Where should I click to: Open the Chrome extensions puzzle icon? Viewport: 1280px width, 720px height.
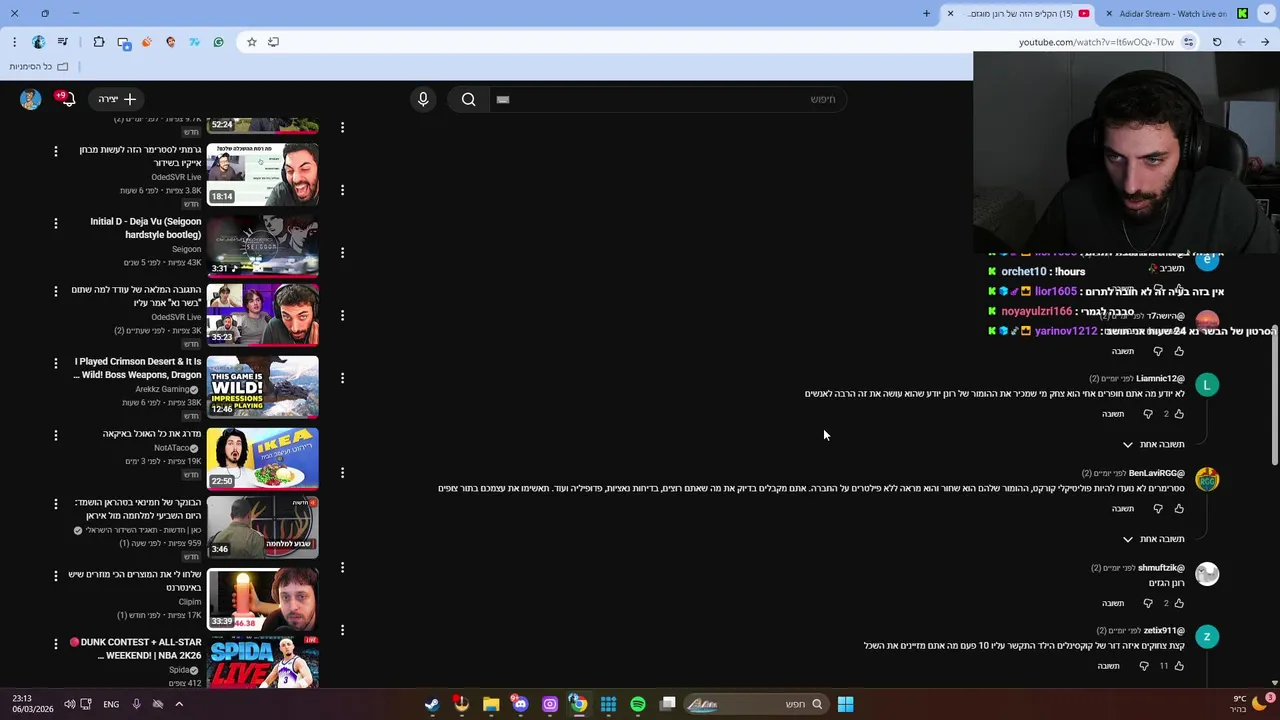(x=98, y=42)
